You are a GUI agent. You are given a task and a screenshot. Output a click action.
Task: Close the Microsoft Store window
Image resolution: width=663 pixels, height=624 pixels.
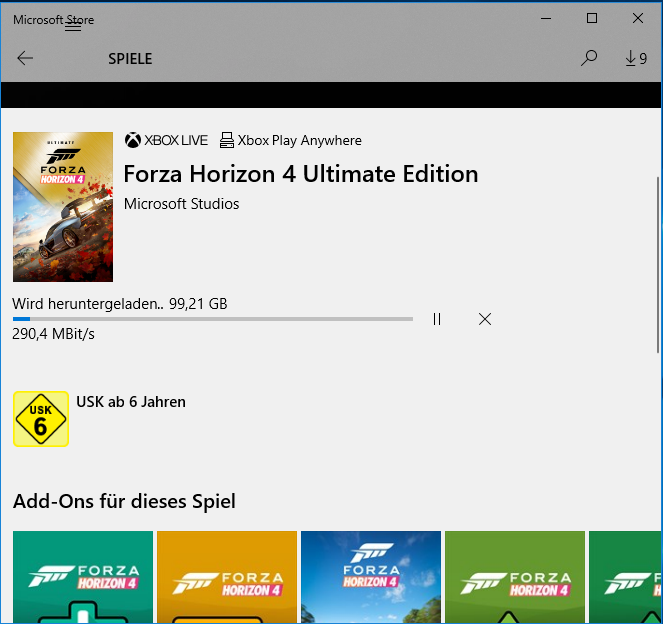point(638,18)
